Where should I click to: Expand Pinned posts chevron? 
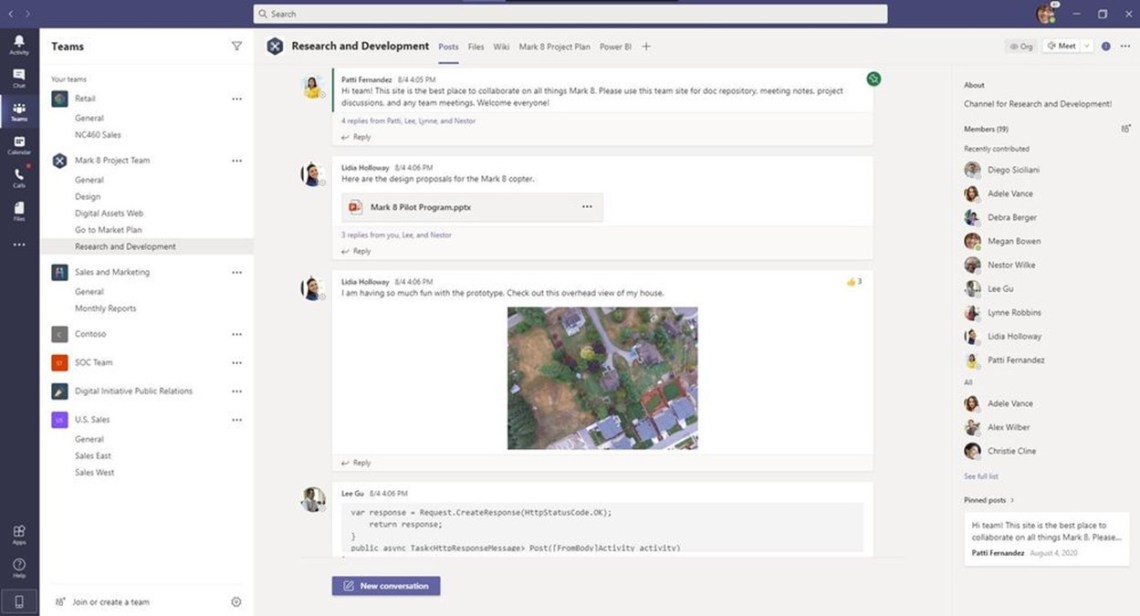(x=1012, y=500)
